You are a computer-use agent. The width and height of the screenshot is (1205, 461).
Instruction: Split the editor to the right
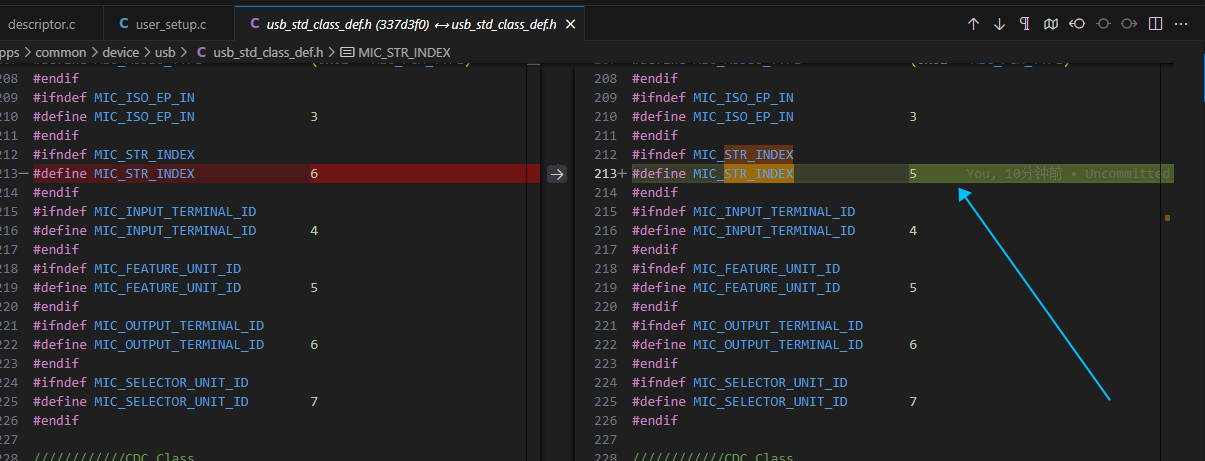(1155, 23)
